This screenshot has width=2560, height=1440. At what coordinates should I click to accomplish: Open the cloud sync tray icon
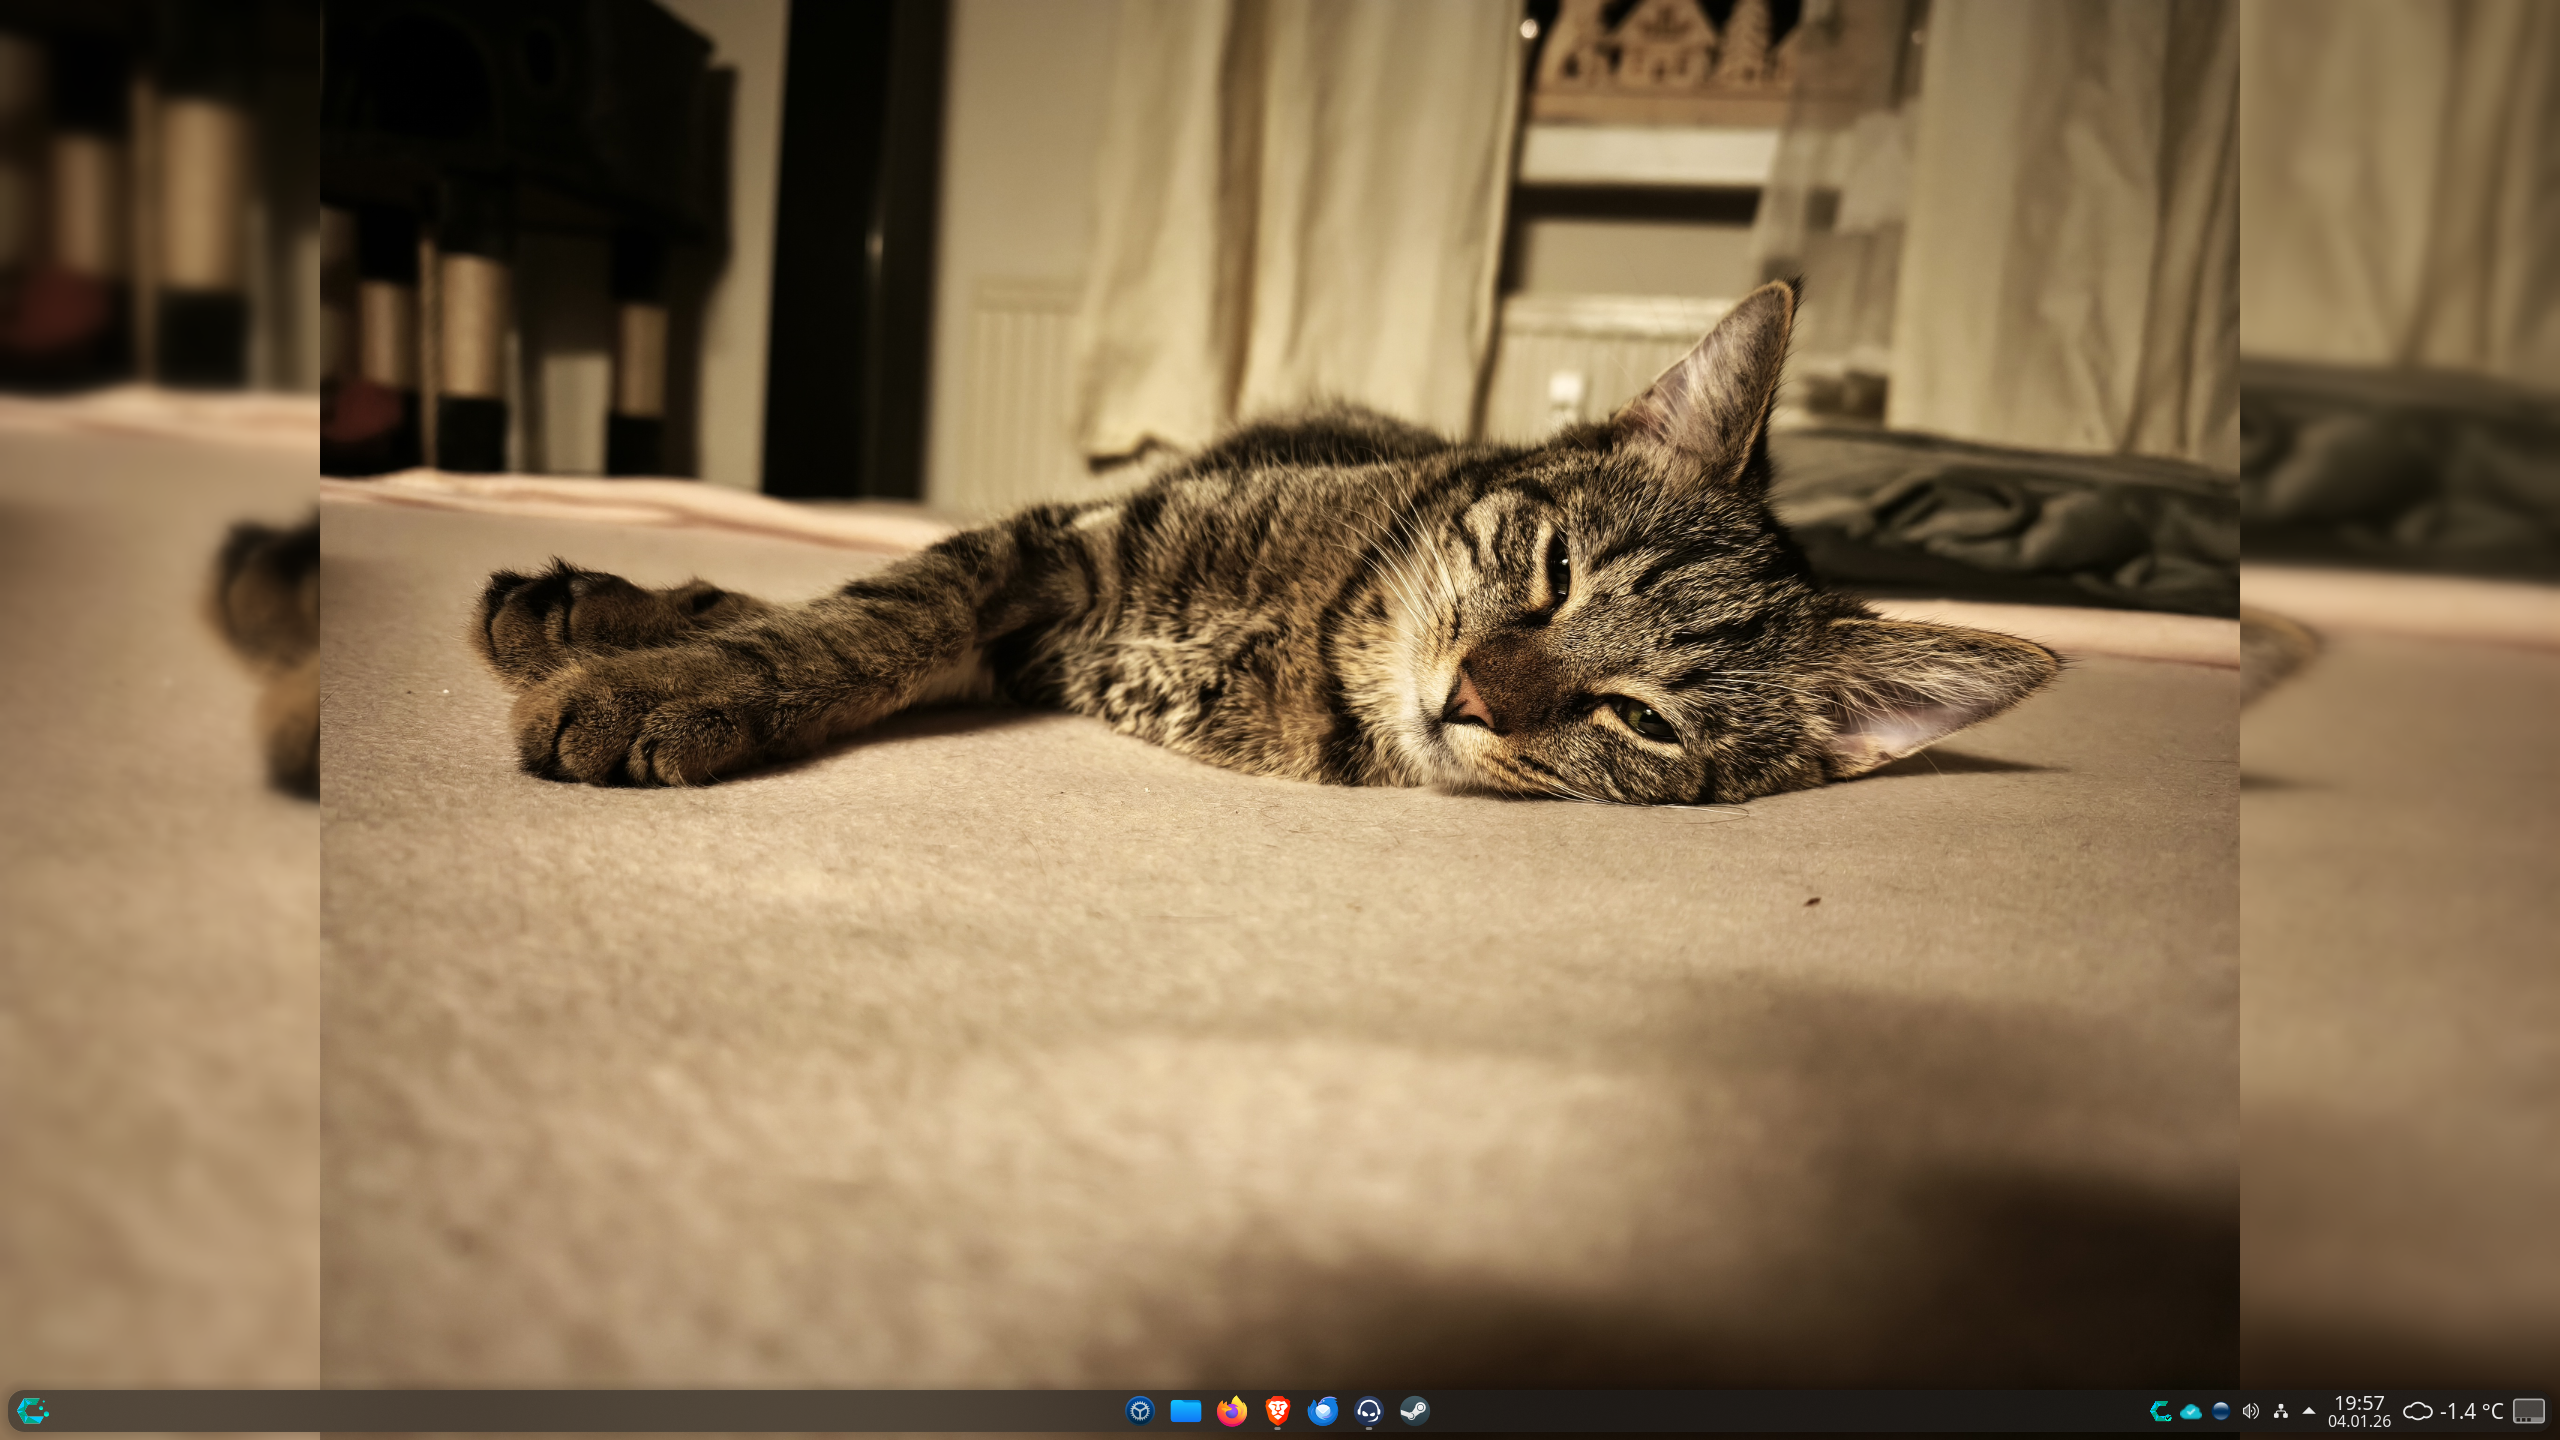coord(2191,1411)
